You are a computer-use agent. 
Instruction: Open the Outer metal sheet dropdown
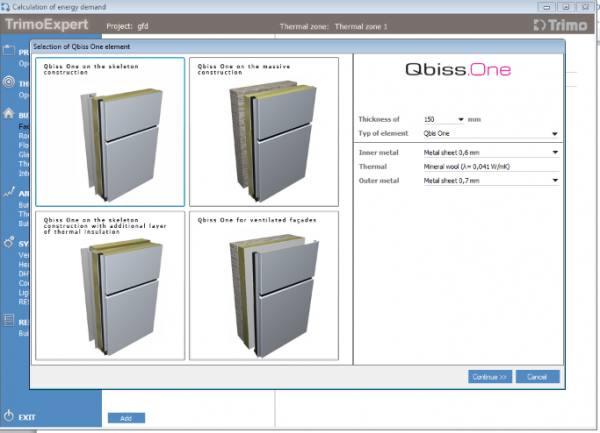(x=491, y=181)
